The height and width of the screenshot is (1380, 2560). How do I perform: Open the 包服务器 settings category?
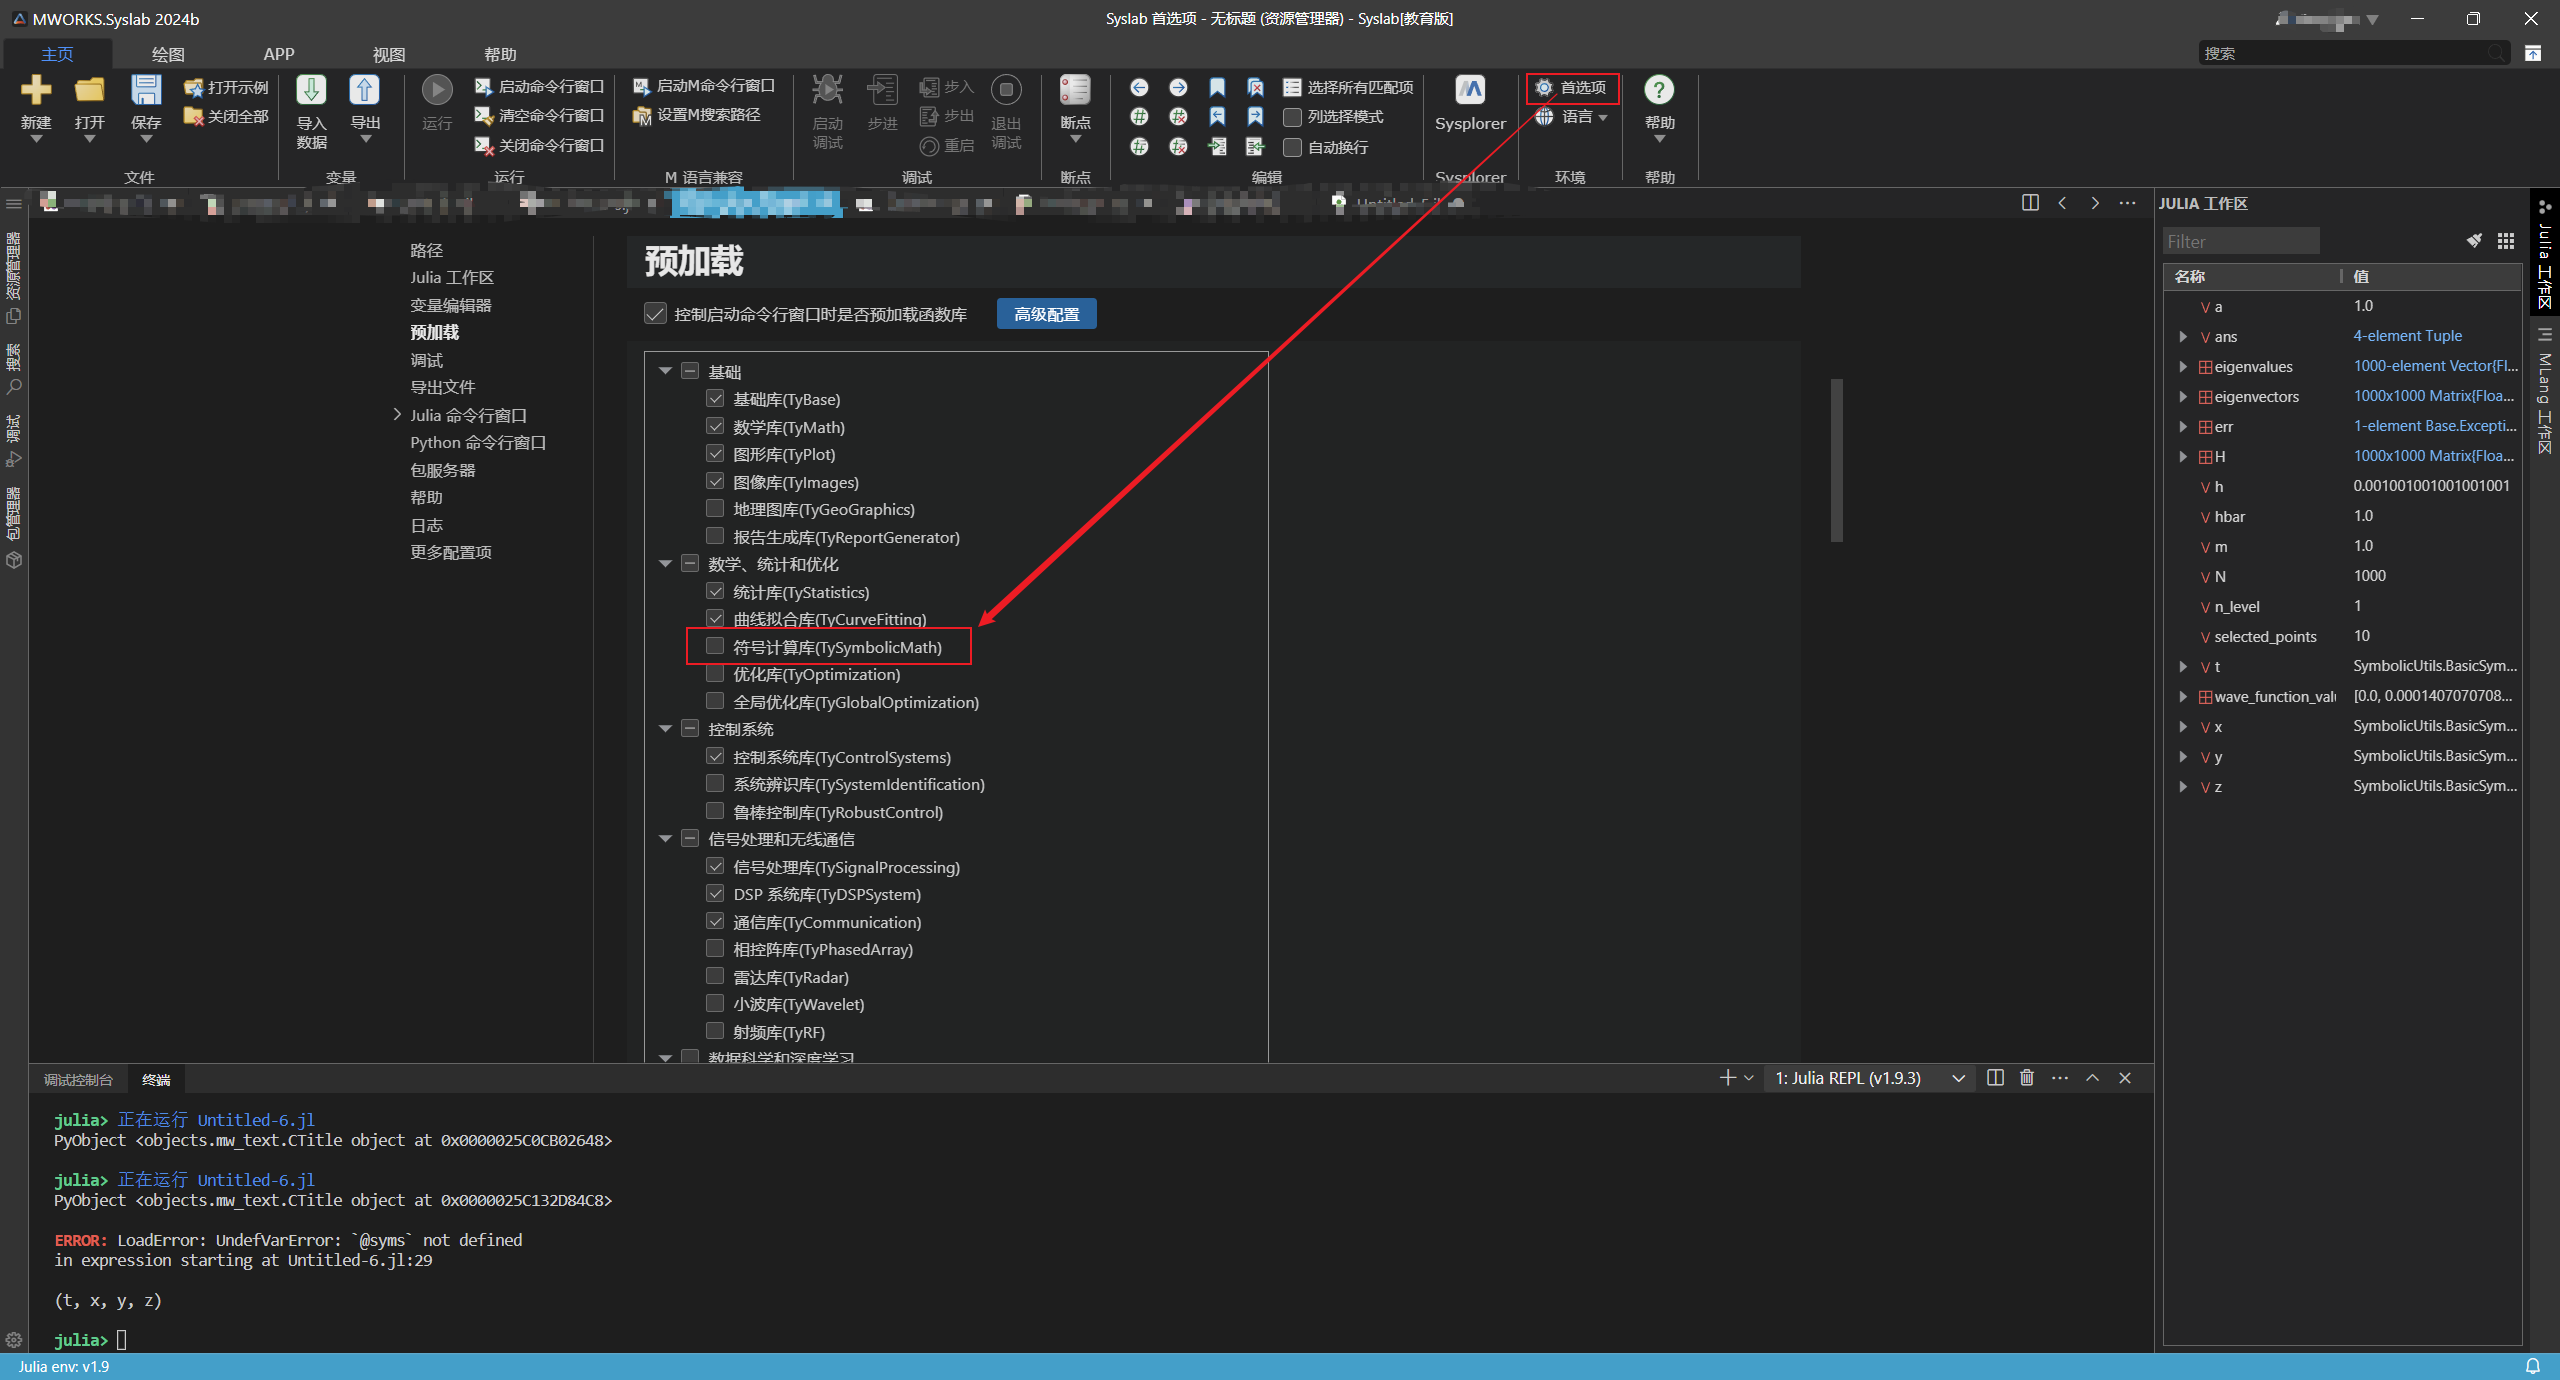[x=442, y=470]
